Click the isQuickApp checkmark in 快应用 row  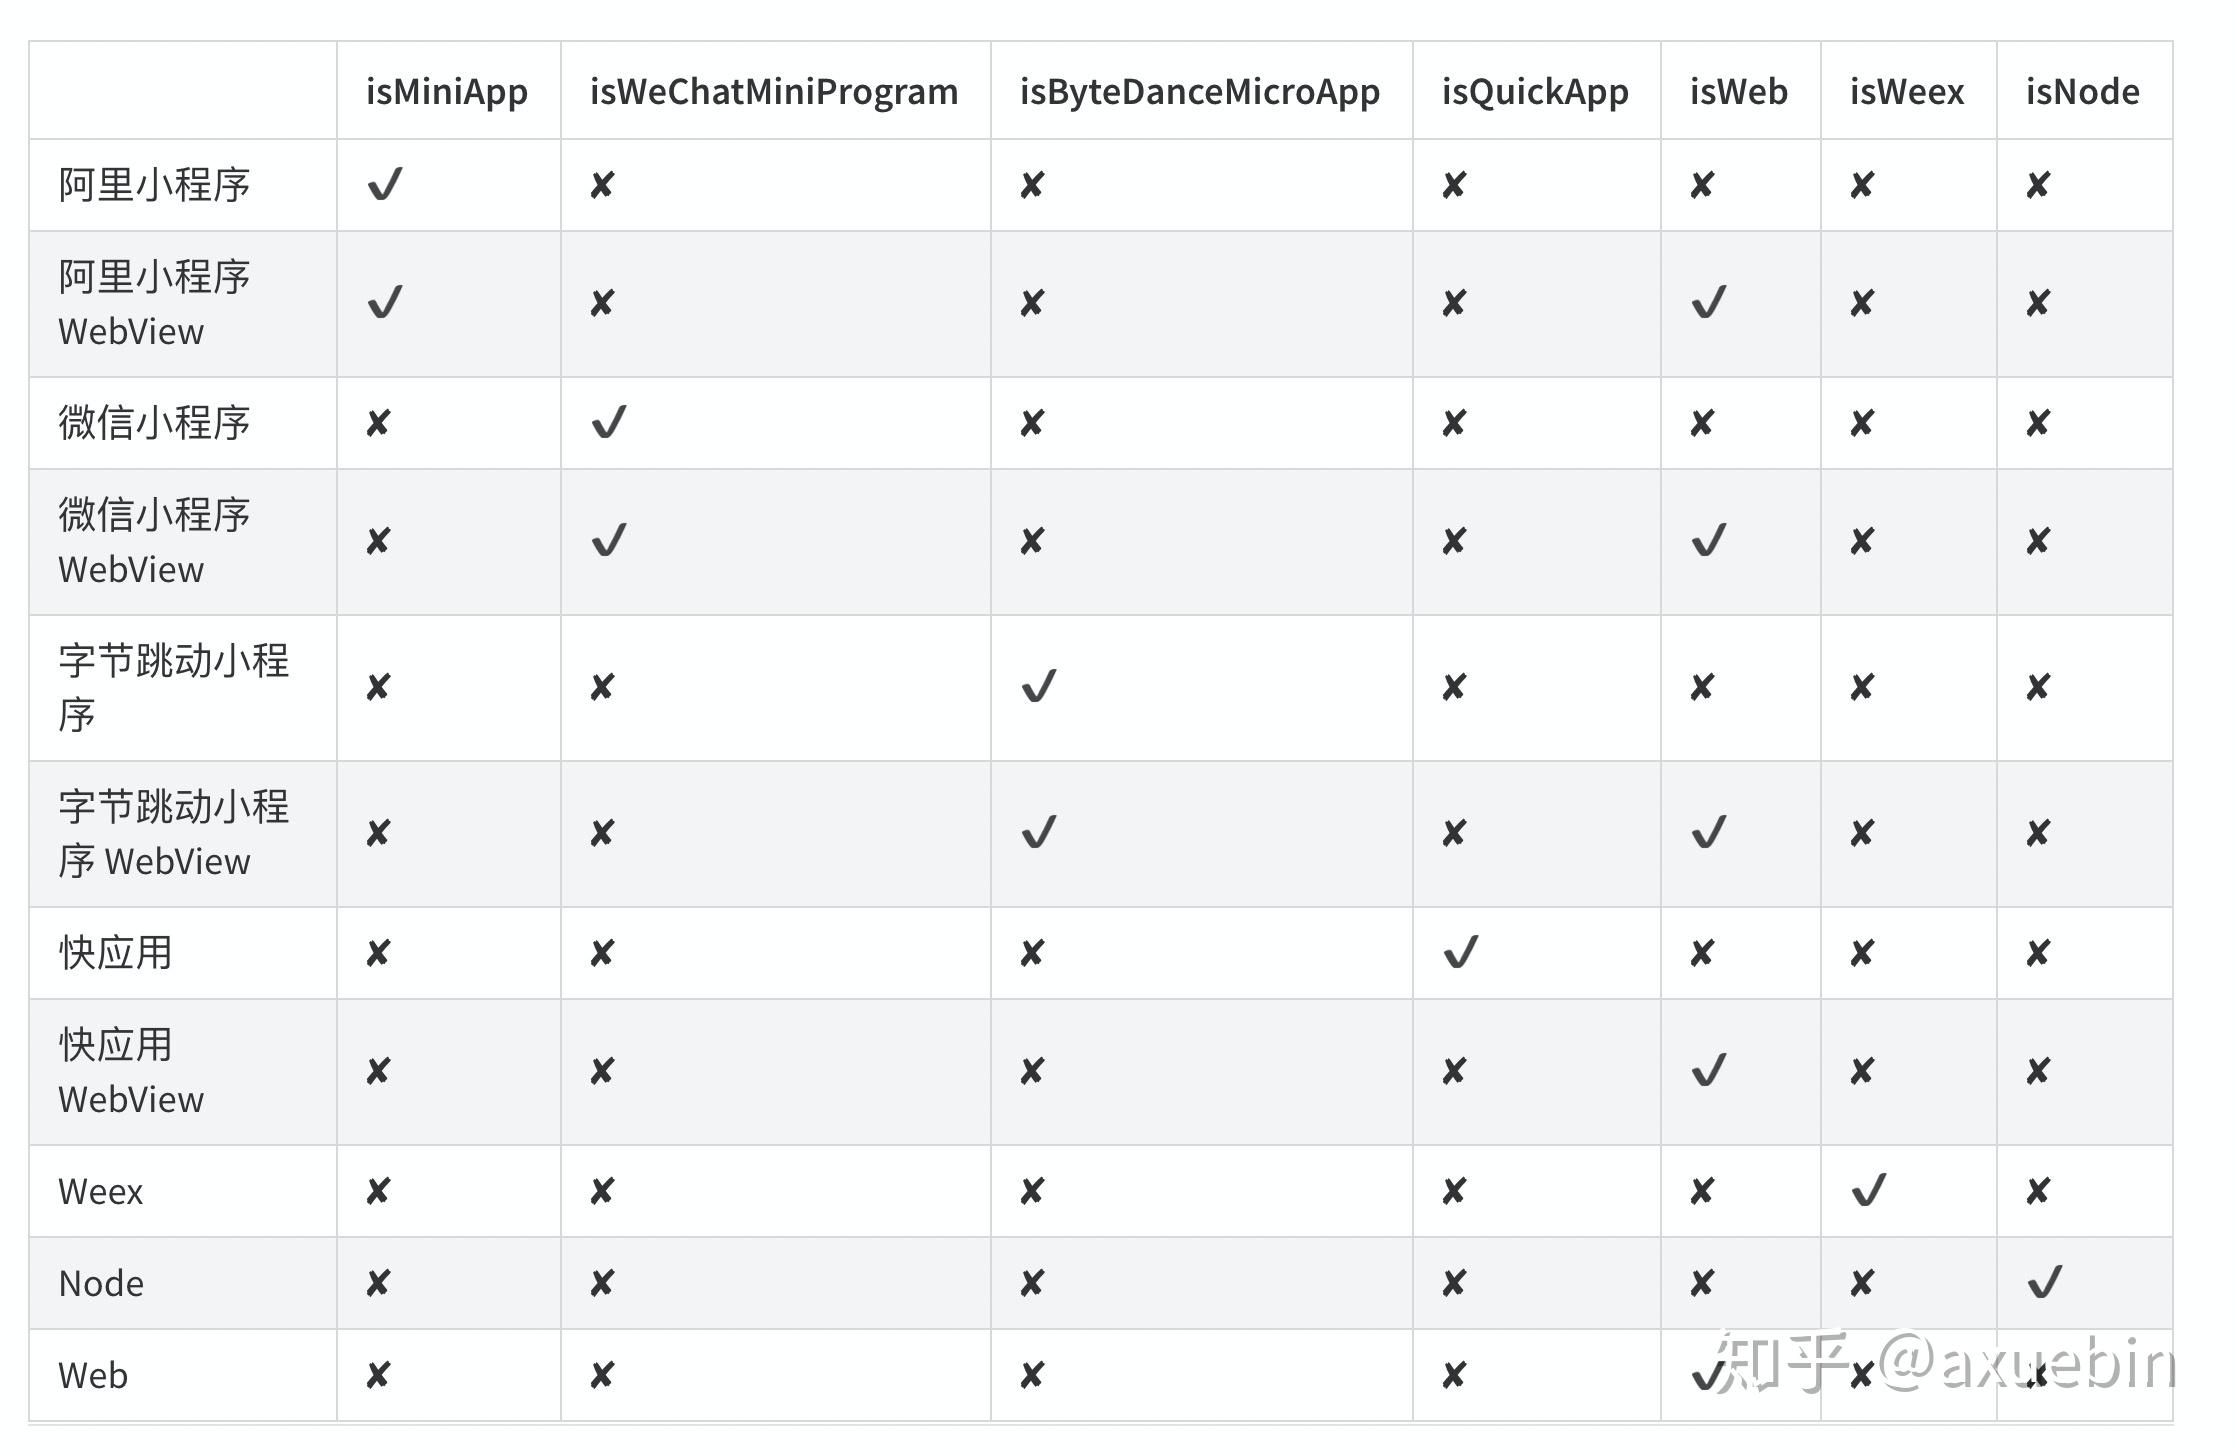click(x=1460, y=952)
